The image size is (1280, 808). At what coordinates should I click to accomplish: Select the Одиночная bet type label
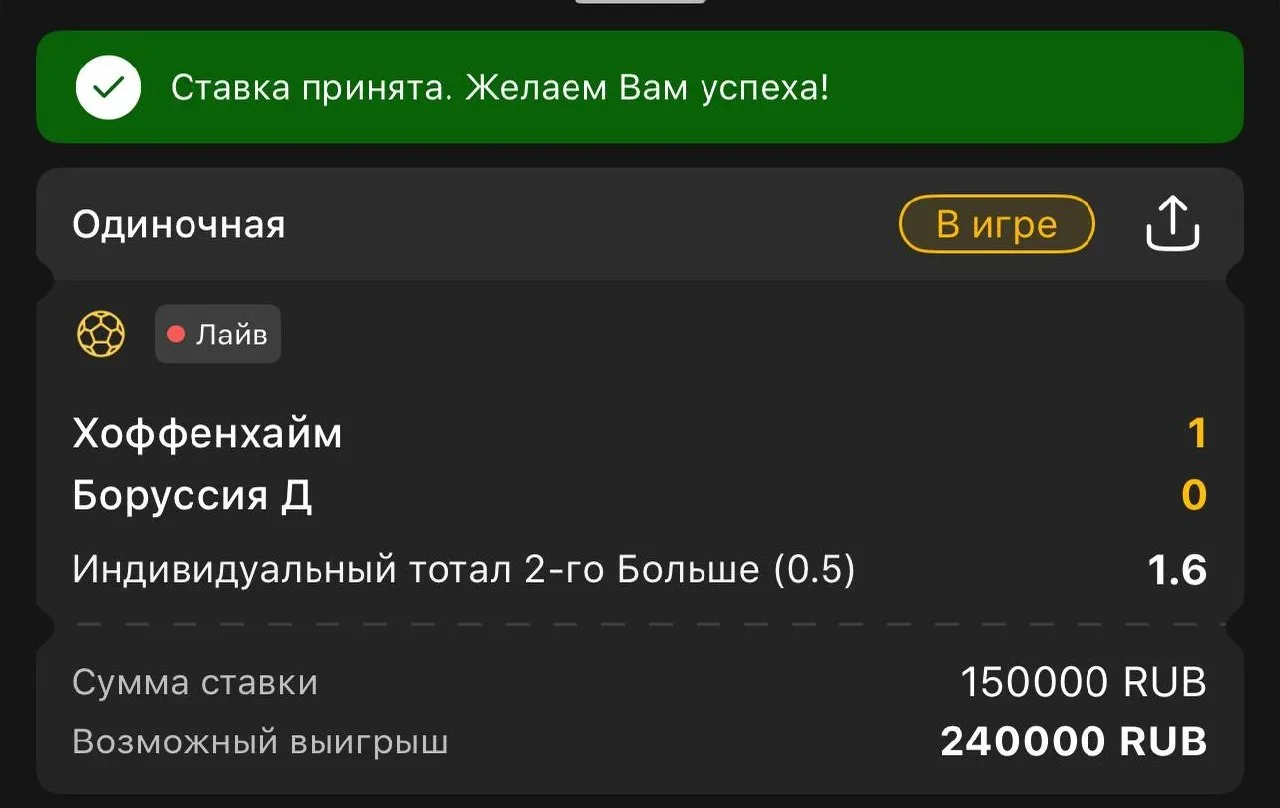179,224
